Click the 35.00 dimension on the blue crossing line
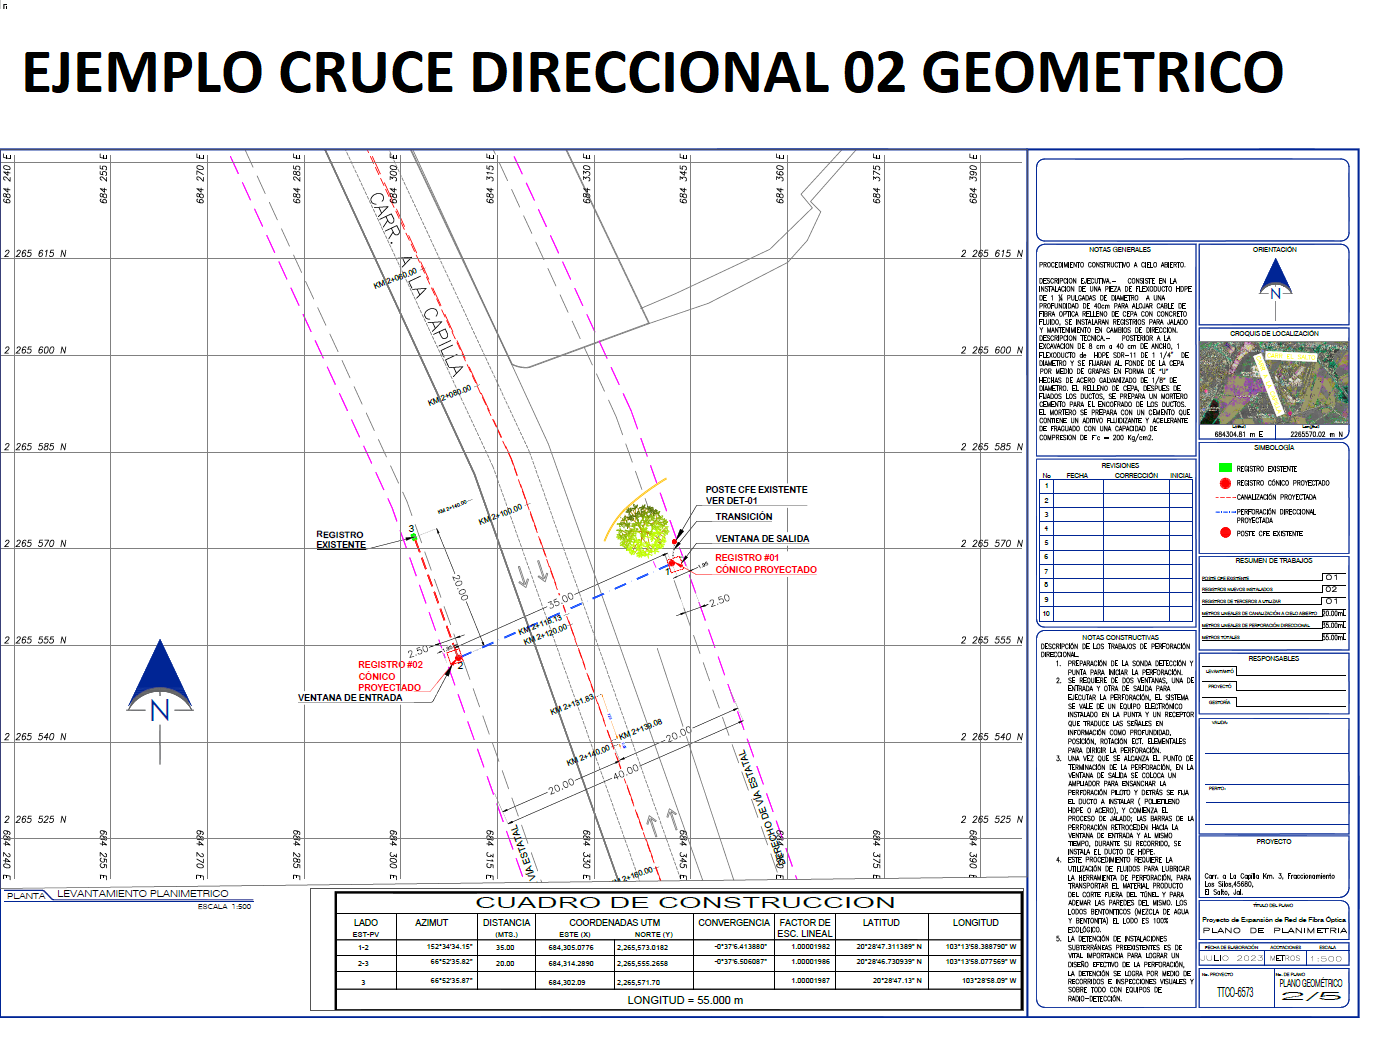1376x1040 pixels. (x=561, y=600)
